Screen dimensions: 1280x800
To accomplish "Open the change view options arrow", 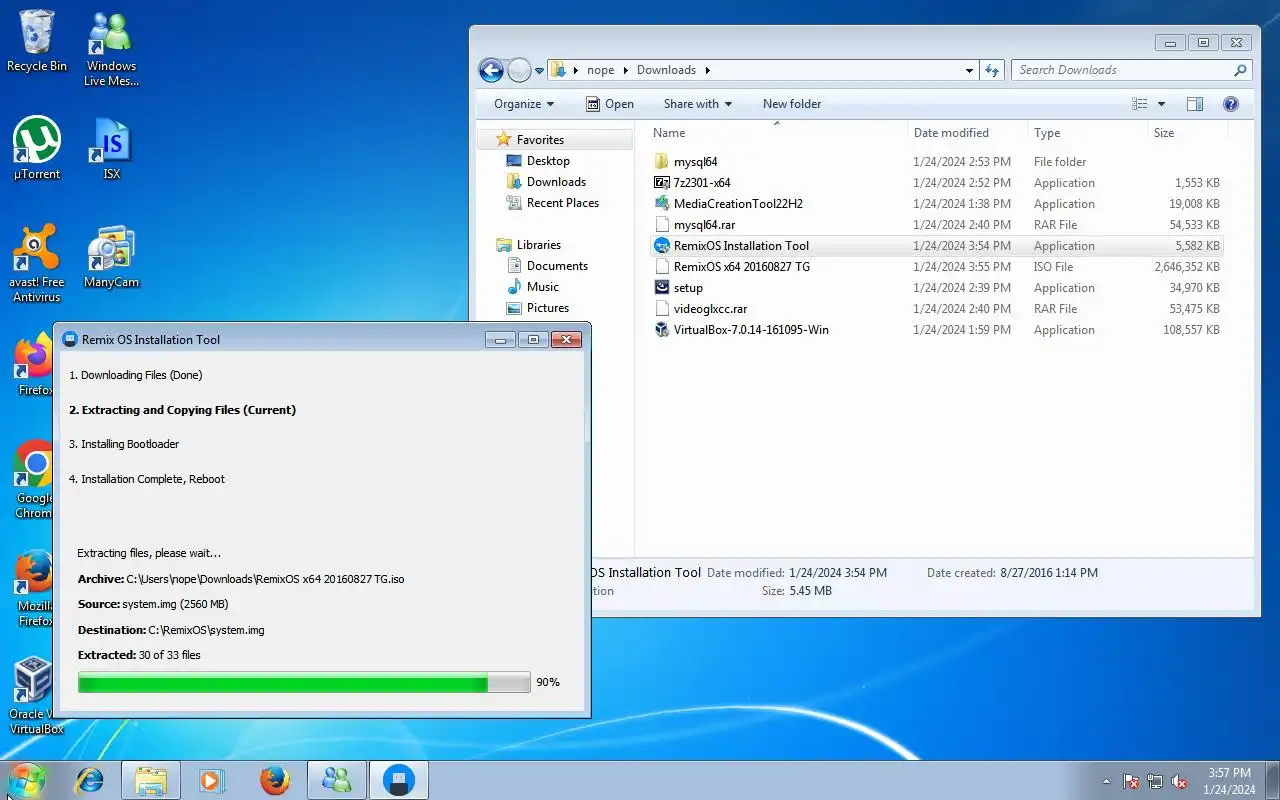I will click(x=1161, y=104).
